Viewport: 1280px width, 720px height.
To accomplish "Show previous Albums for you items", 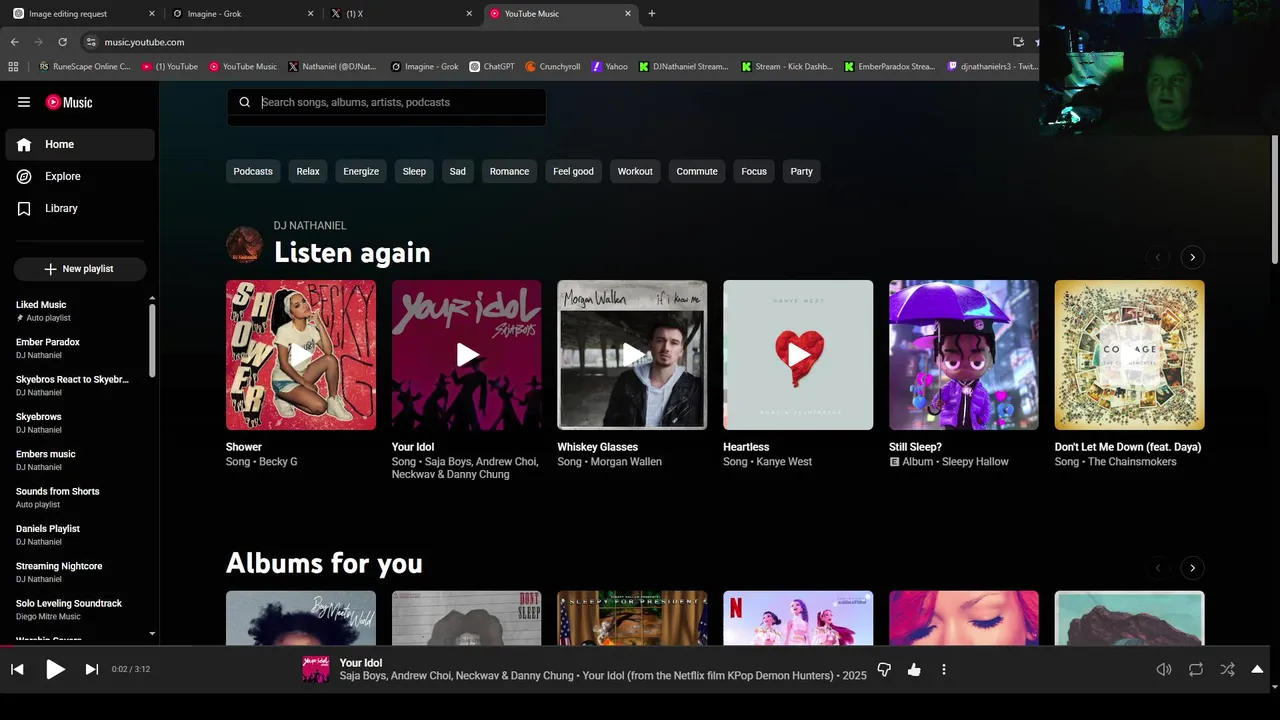I will tap(1158, 568).
